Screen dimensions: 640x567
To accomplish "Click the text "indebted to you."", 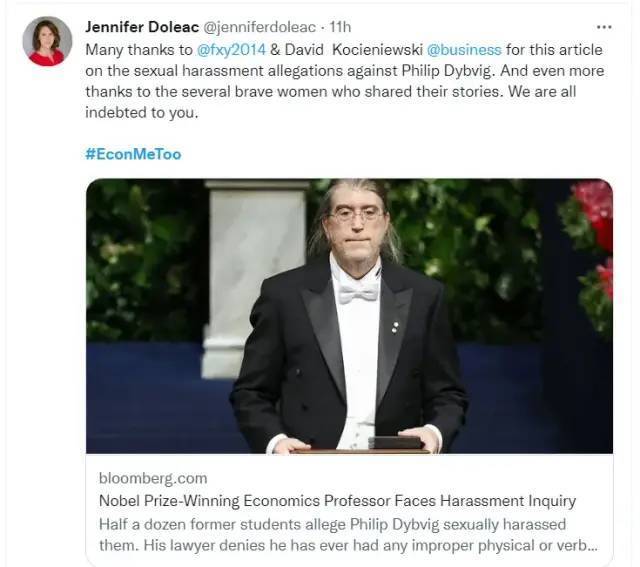I will (x=142, y=114).
